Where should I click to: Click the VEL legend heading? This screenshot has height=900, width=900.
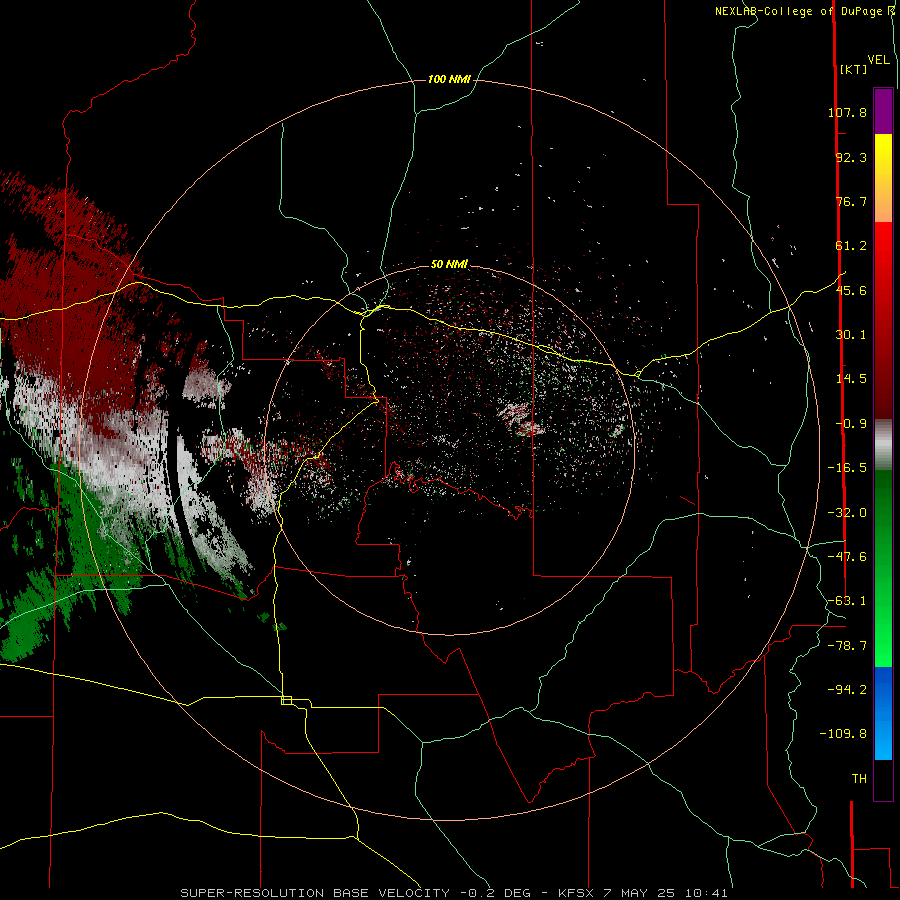click(x=878, y=60)
